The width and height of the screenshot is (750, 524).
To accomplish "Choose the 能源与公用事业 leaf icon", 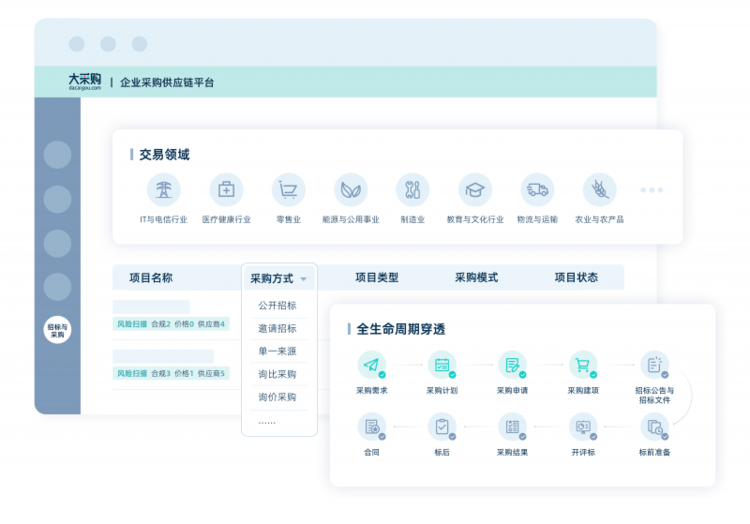I will pyautogui.click(x=350, y=189).
